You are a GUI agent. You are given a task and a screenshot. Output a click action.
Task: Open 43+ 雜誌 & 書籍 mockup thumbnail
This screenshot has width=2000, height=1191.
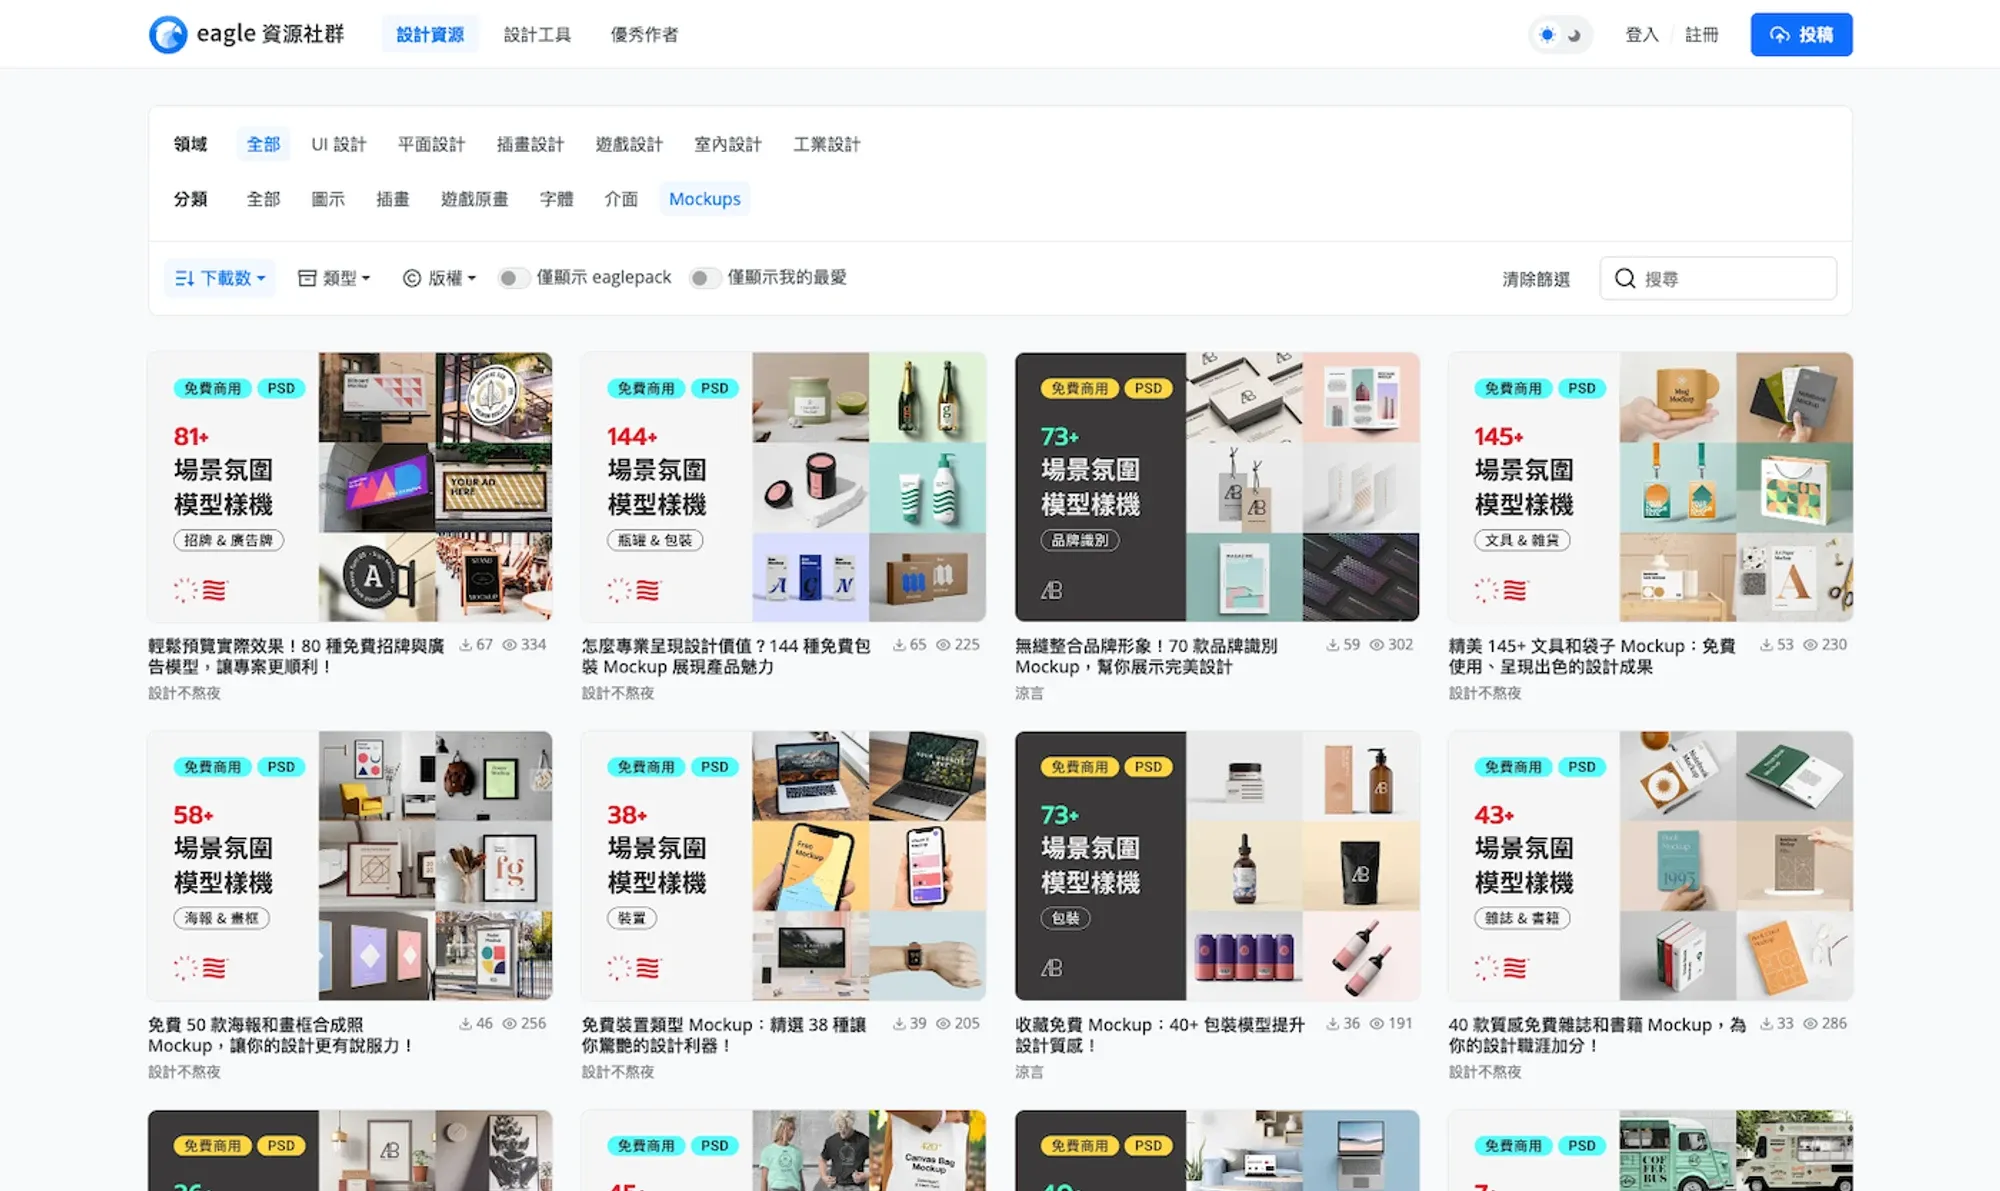1650,866
